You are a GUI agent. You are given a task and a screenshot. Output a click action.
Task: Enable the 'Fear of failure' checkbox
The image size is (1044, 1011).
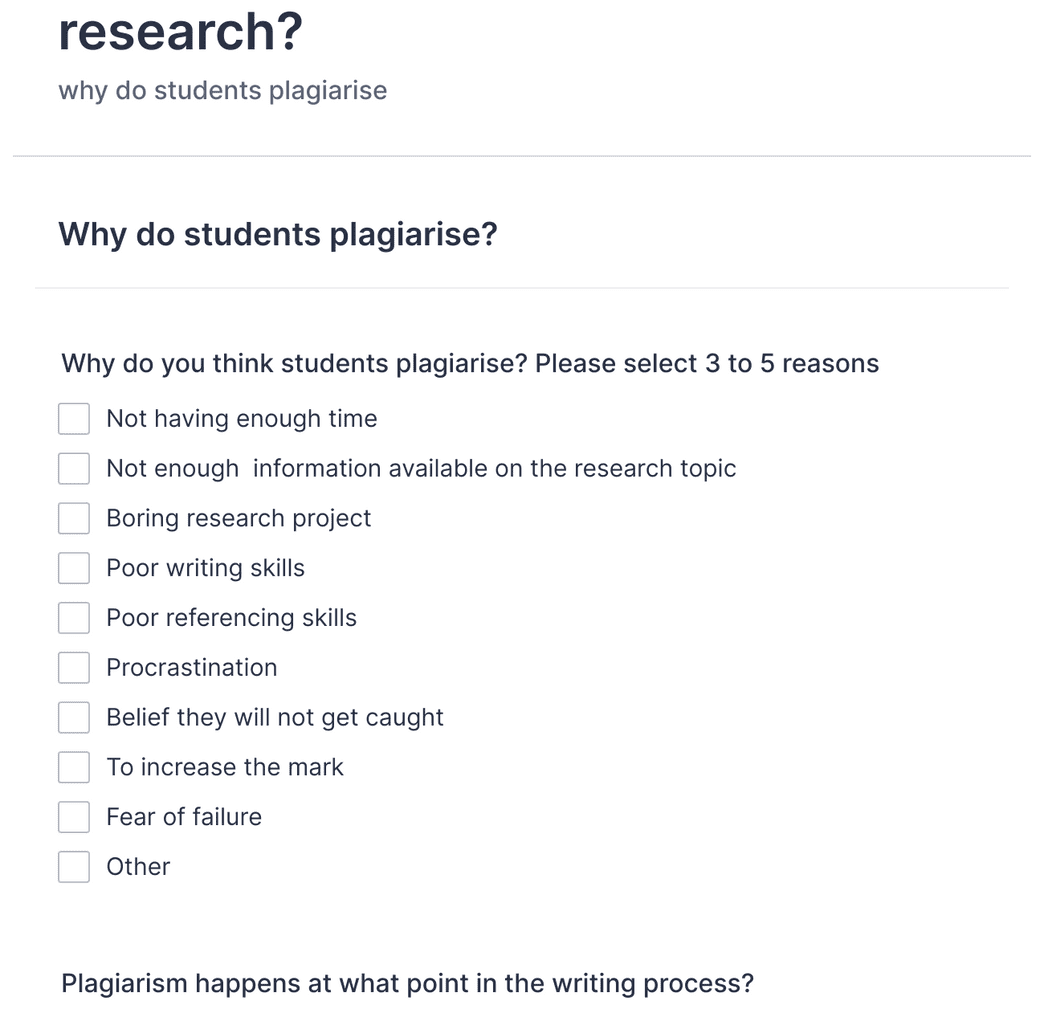pyautogui.click(x=74, y=816)
